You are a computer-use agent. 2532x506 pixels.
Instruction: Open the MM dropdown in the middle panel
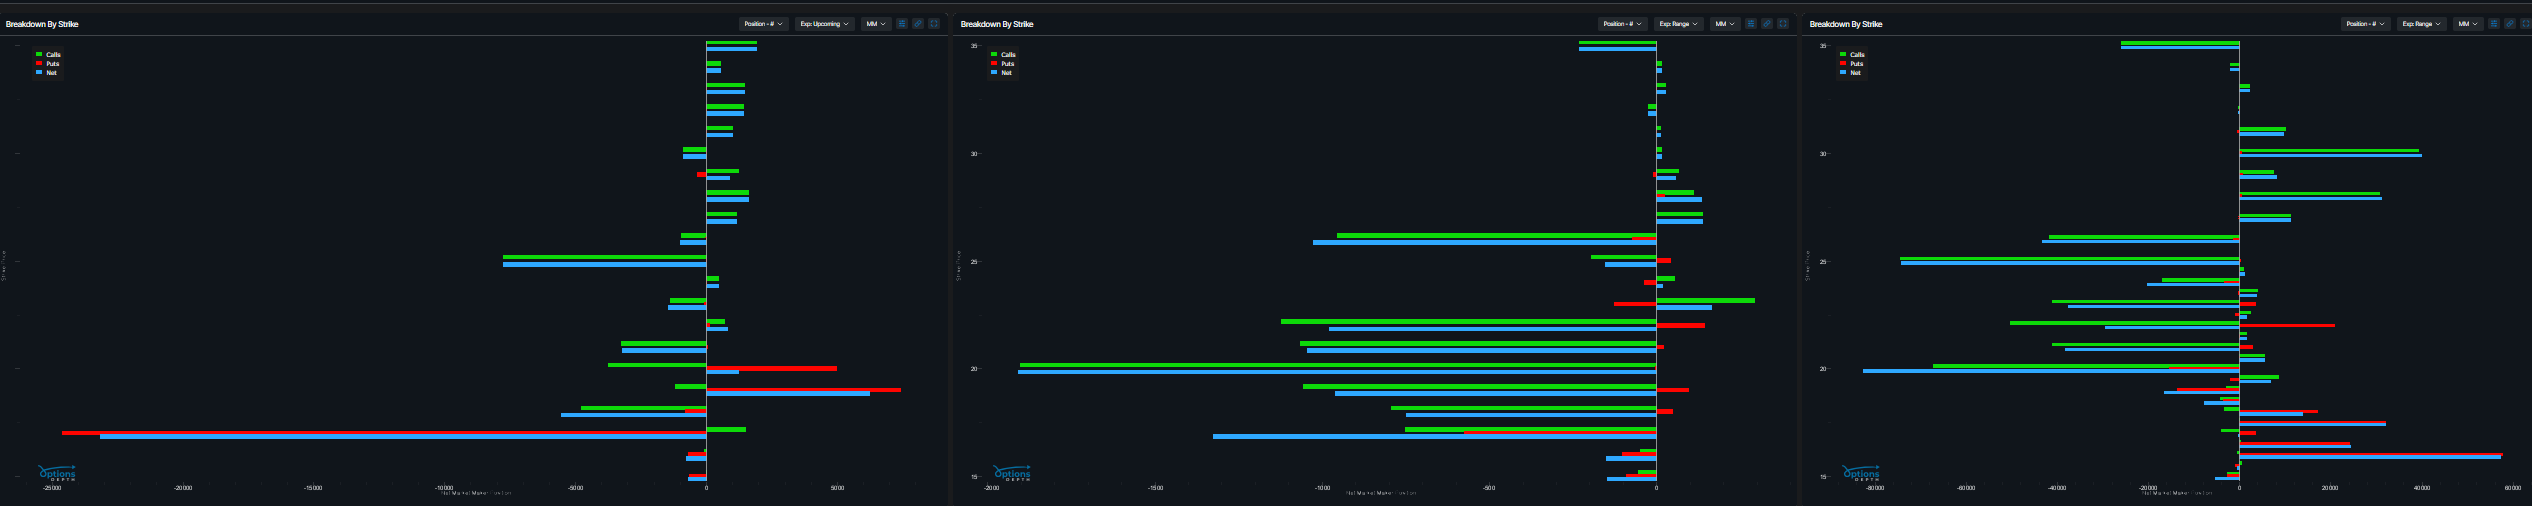[x=1725, y=24]
